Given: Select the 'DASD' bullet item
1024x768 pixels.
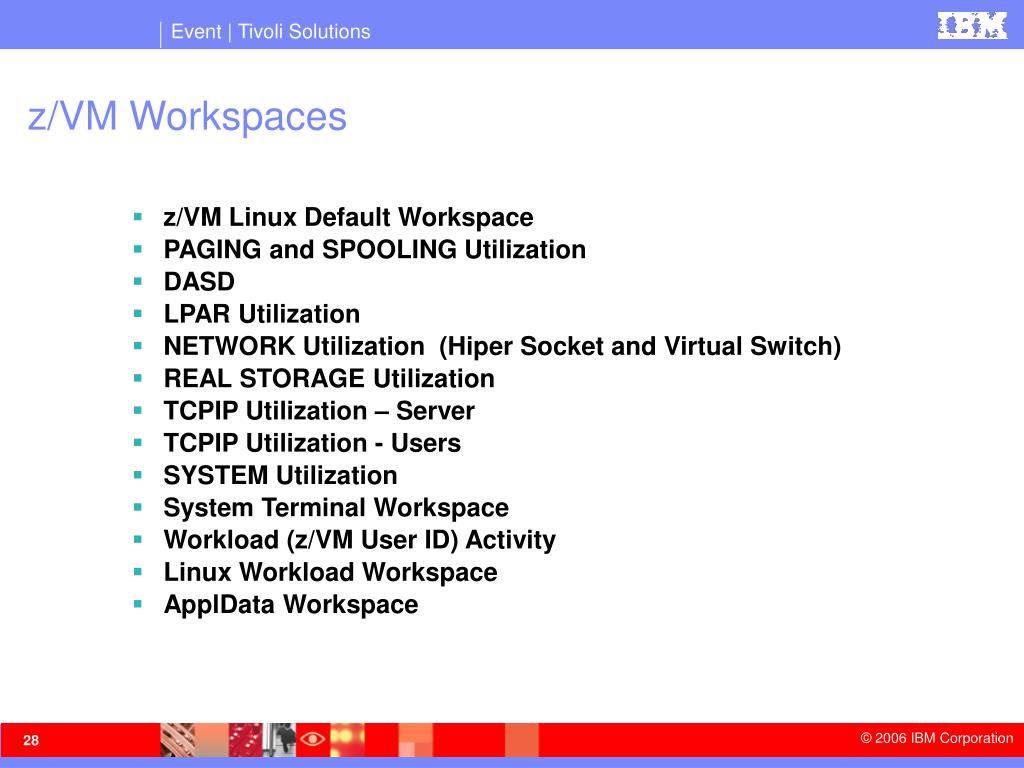Looking at the screenshot, I should pyautogui.click(x=199, y=281).
